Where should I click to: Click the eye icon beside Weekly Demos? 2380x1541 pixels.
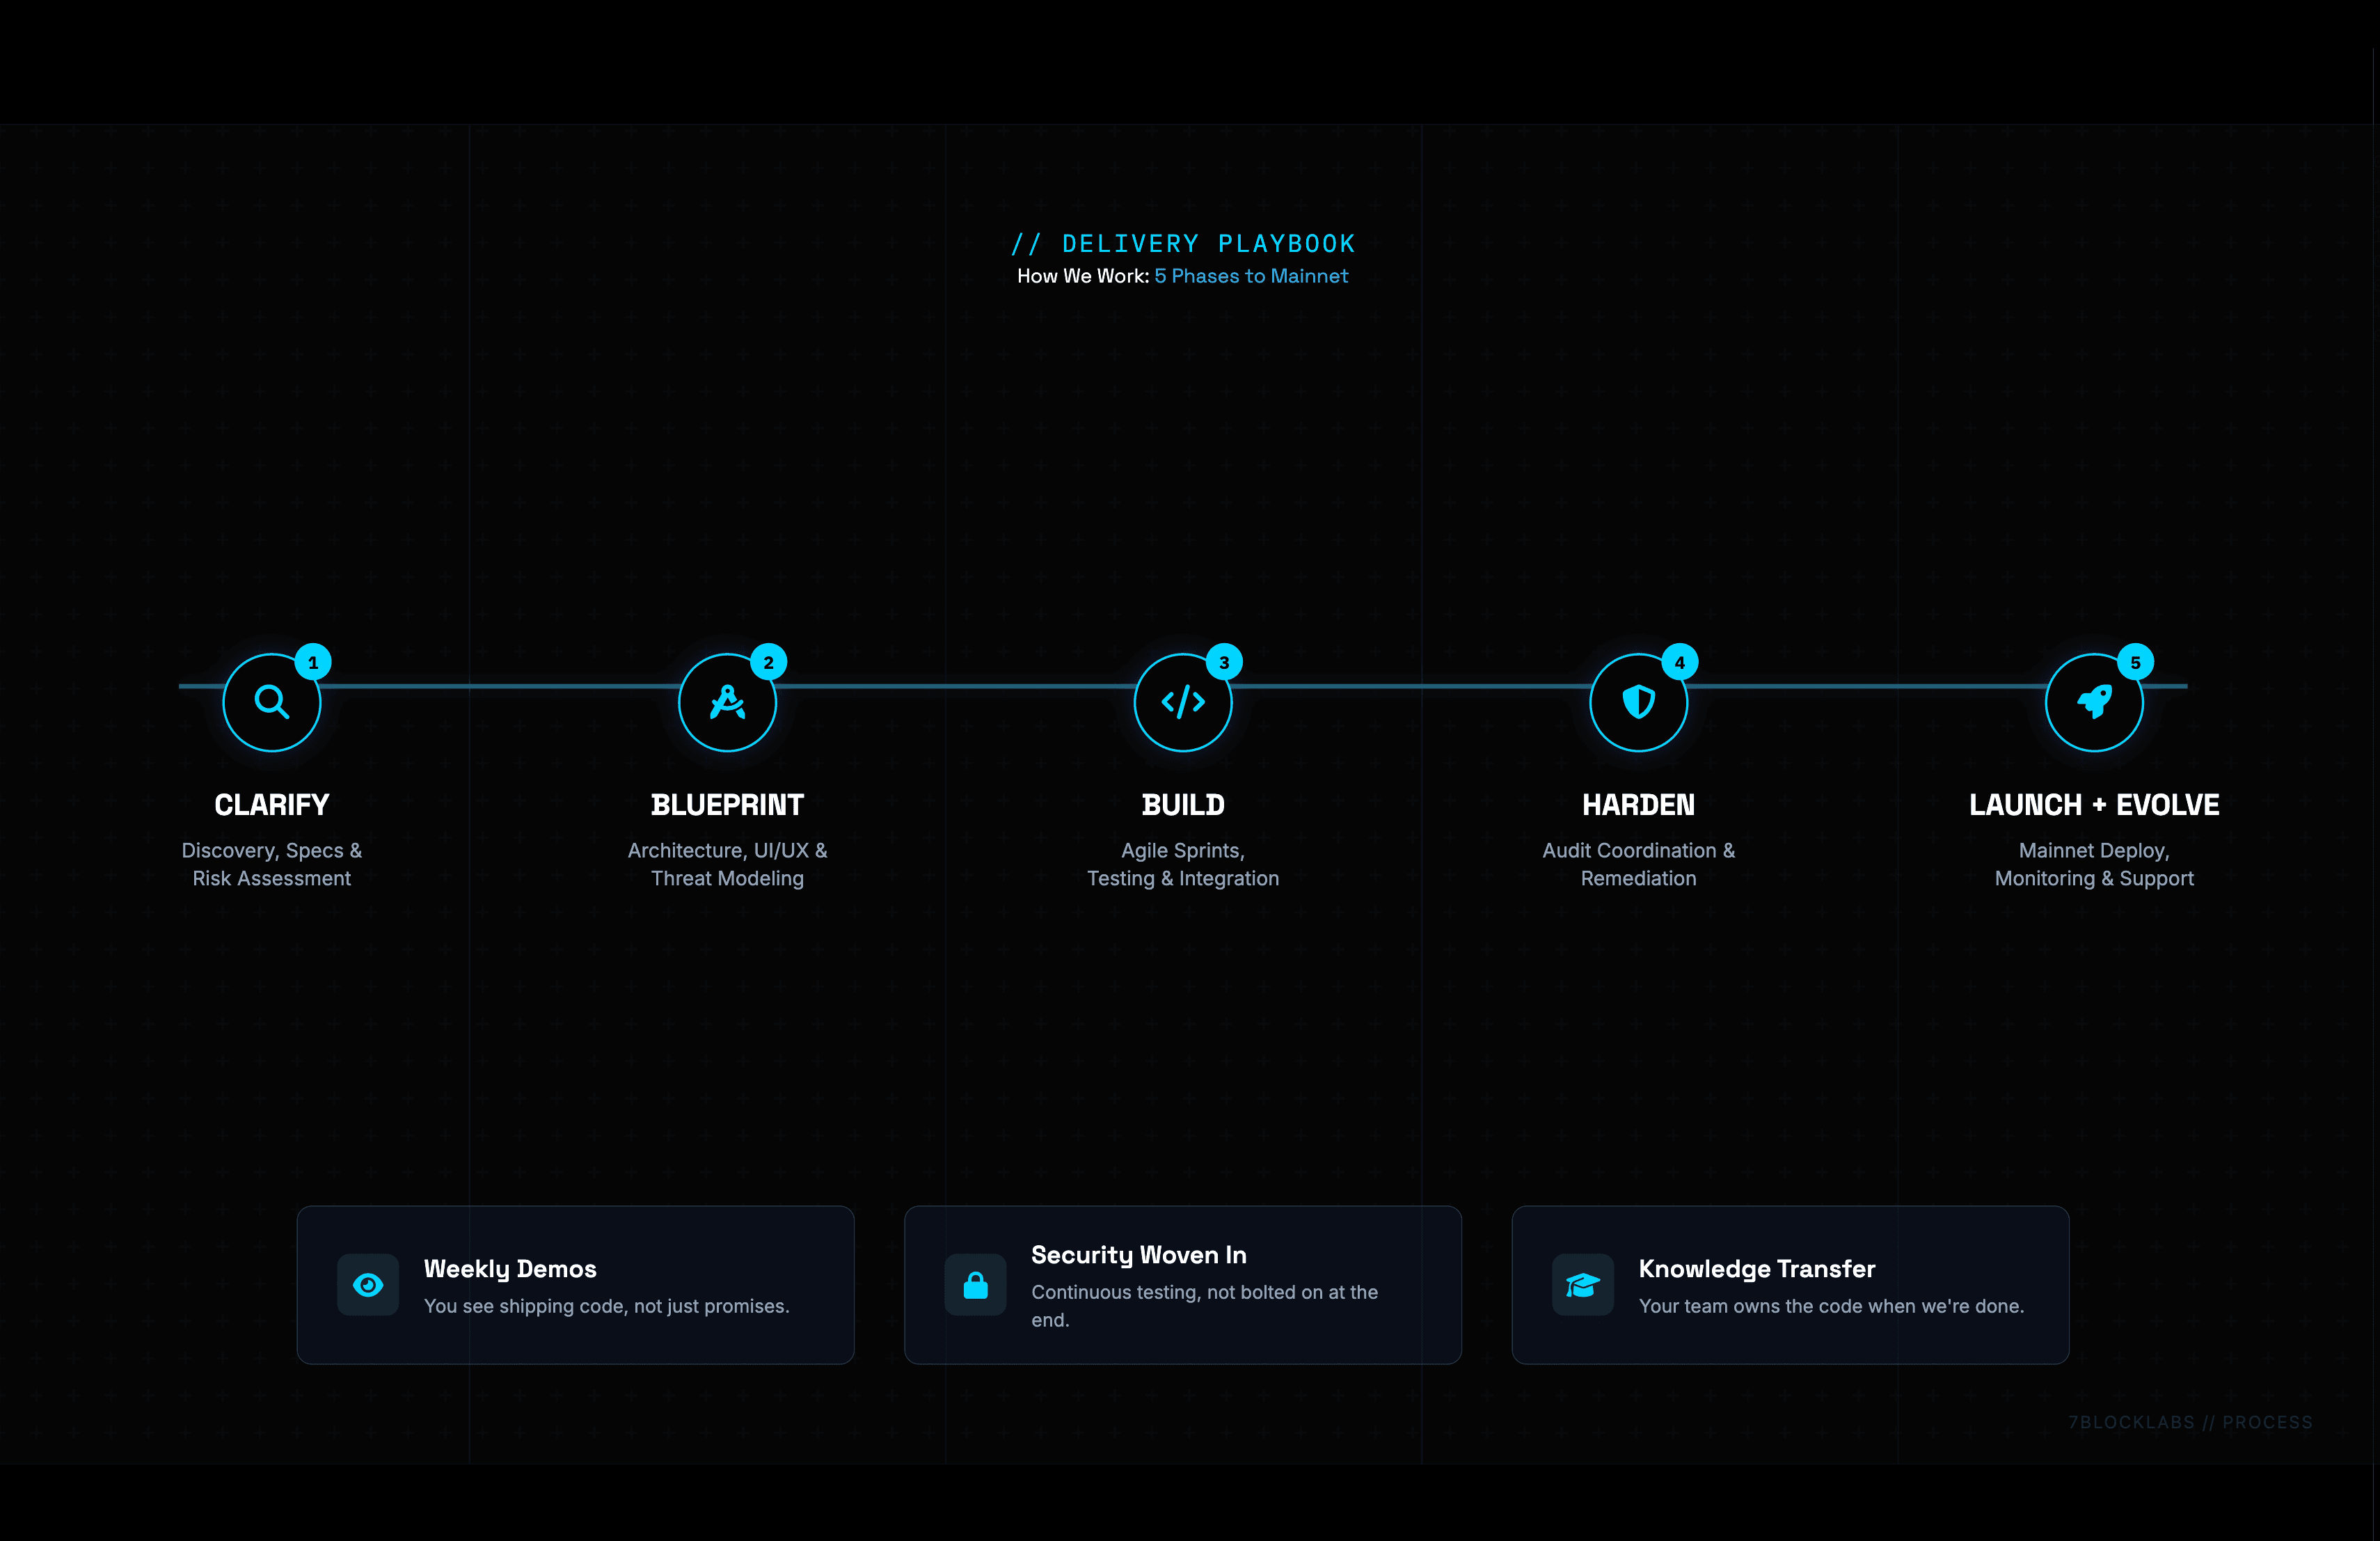(x=368, y=1285)
